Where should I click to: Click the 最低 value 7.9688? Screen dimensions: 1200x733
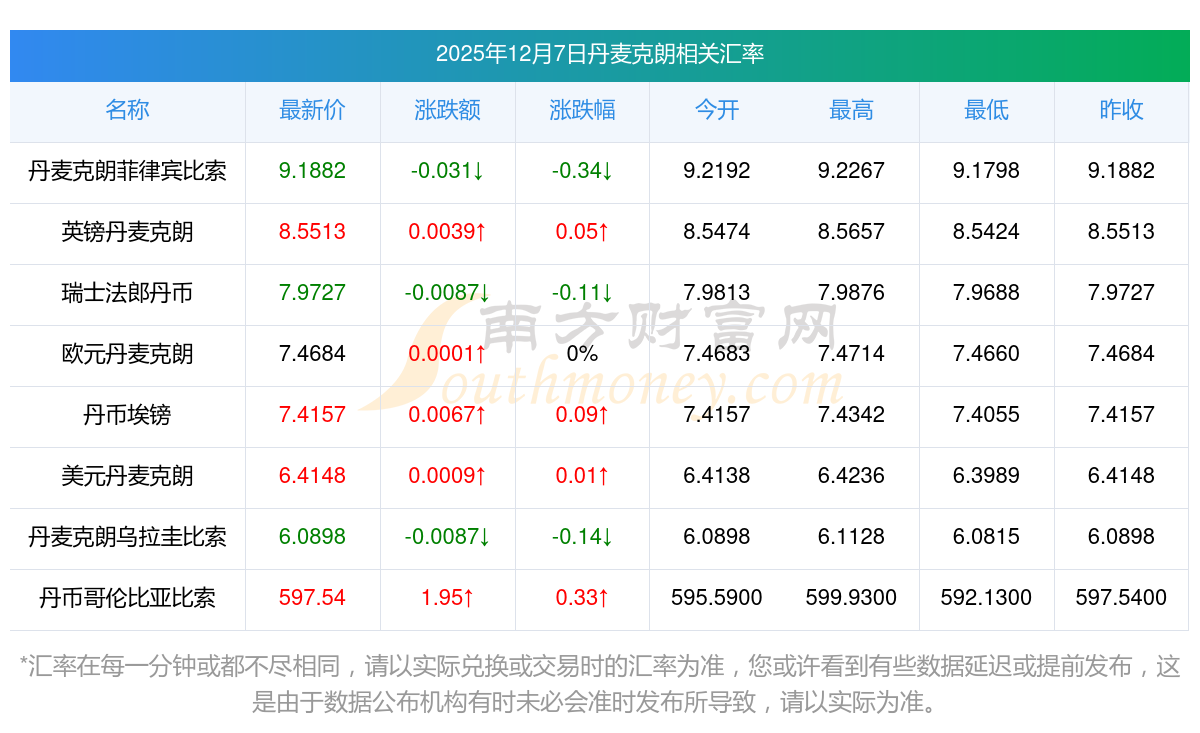click(986, 293)
